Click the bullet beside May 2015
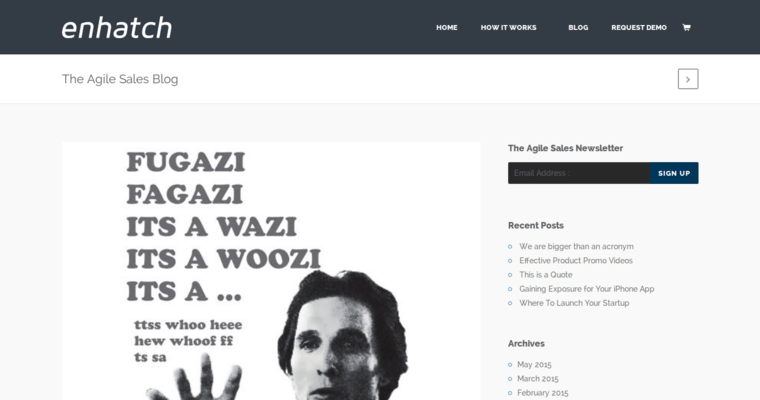The width and height of the screenshot is (760, 400). click(510, 365)
